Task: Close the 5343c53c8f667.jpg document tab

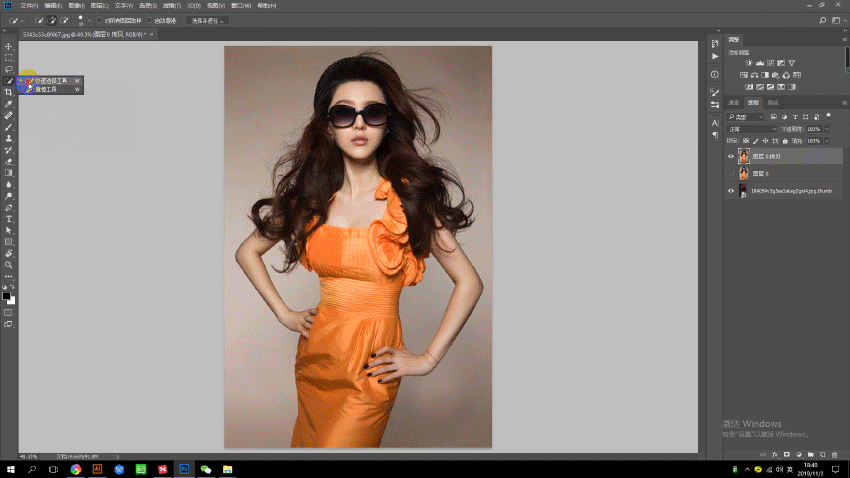Action: point(152,34)
